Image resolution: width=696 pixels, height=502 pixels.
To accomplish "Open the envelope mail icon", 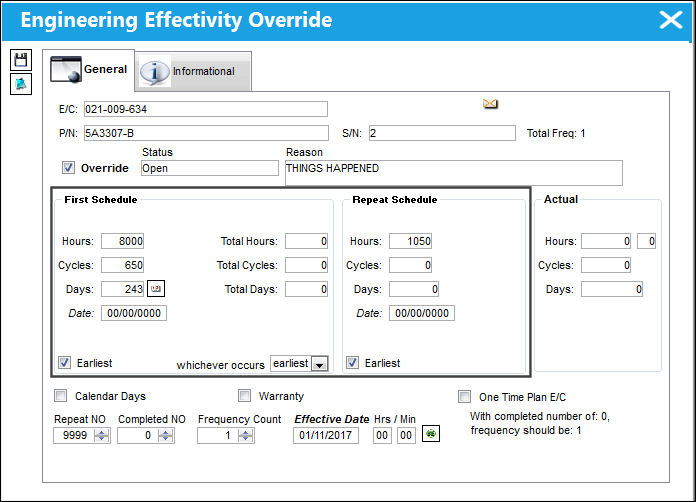I will tap(490, 104).
